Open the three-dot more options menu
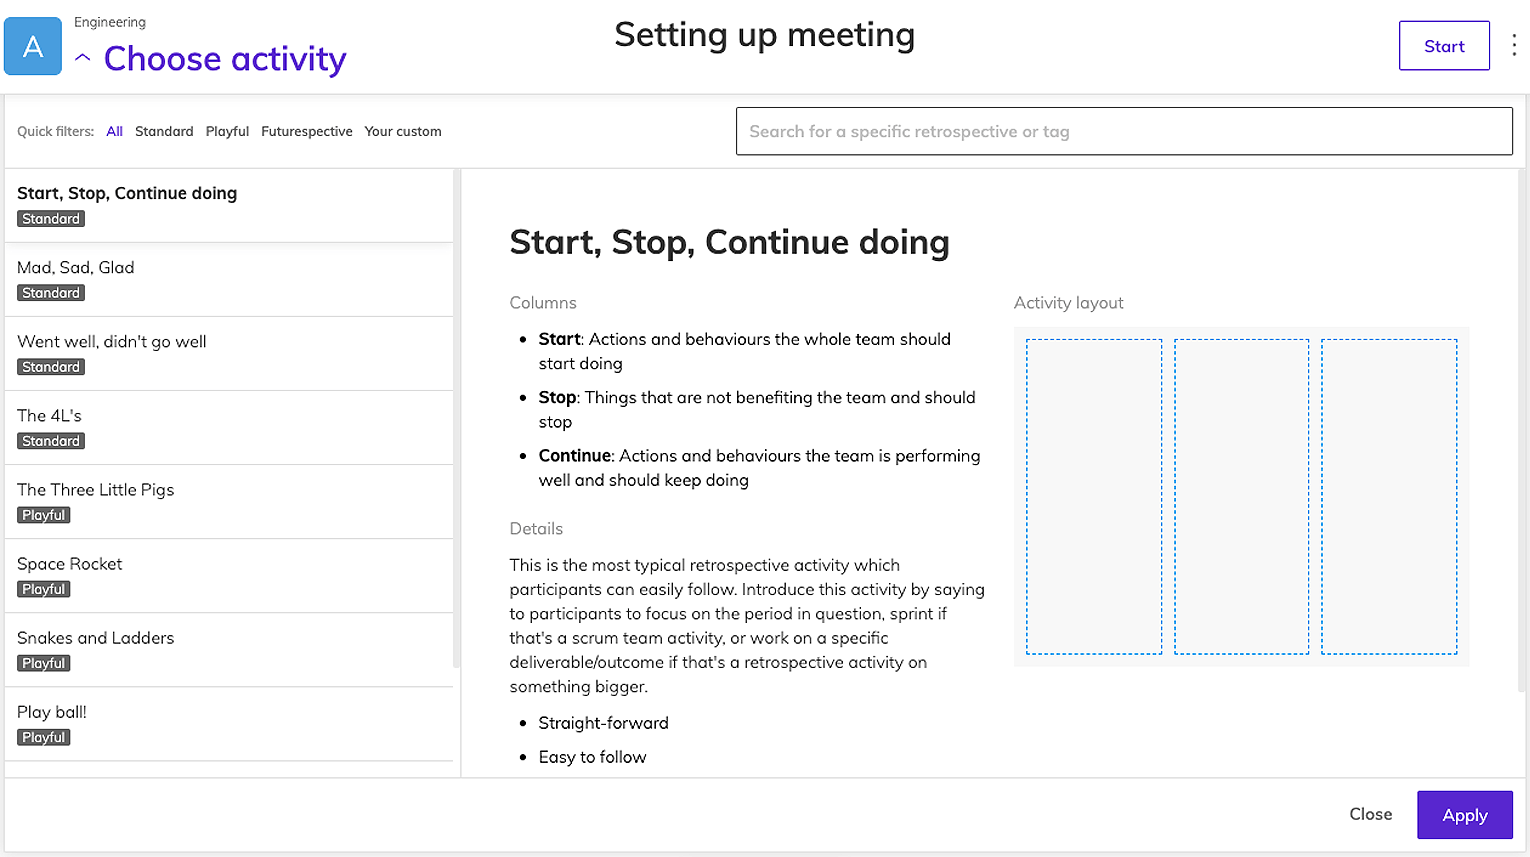Image resolution: width=1530 pixels, height=857 pixels. pyautogui.click(x=1514, y=46)
